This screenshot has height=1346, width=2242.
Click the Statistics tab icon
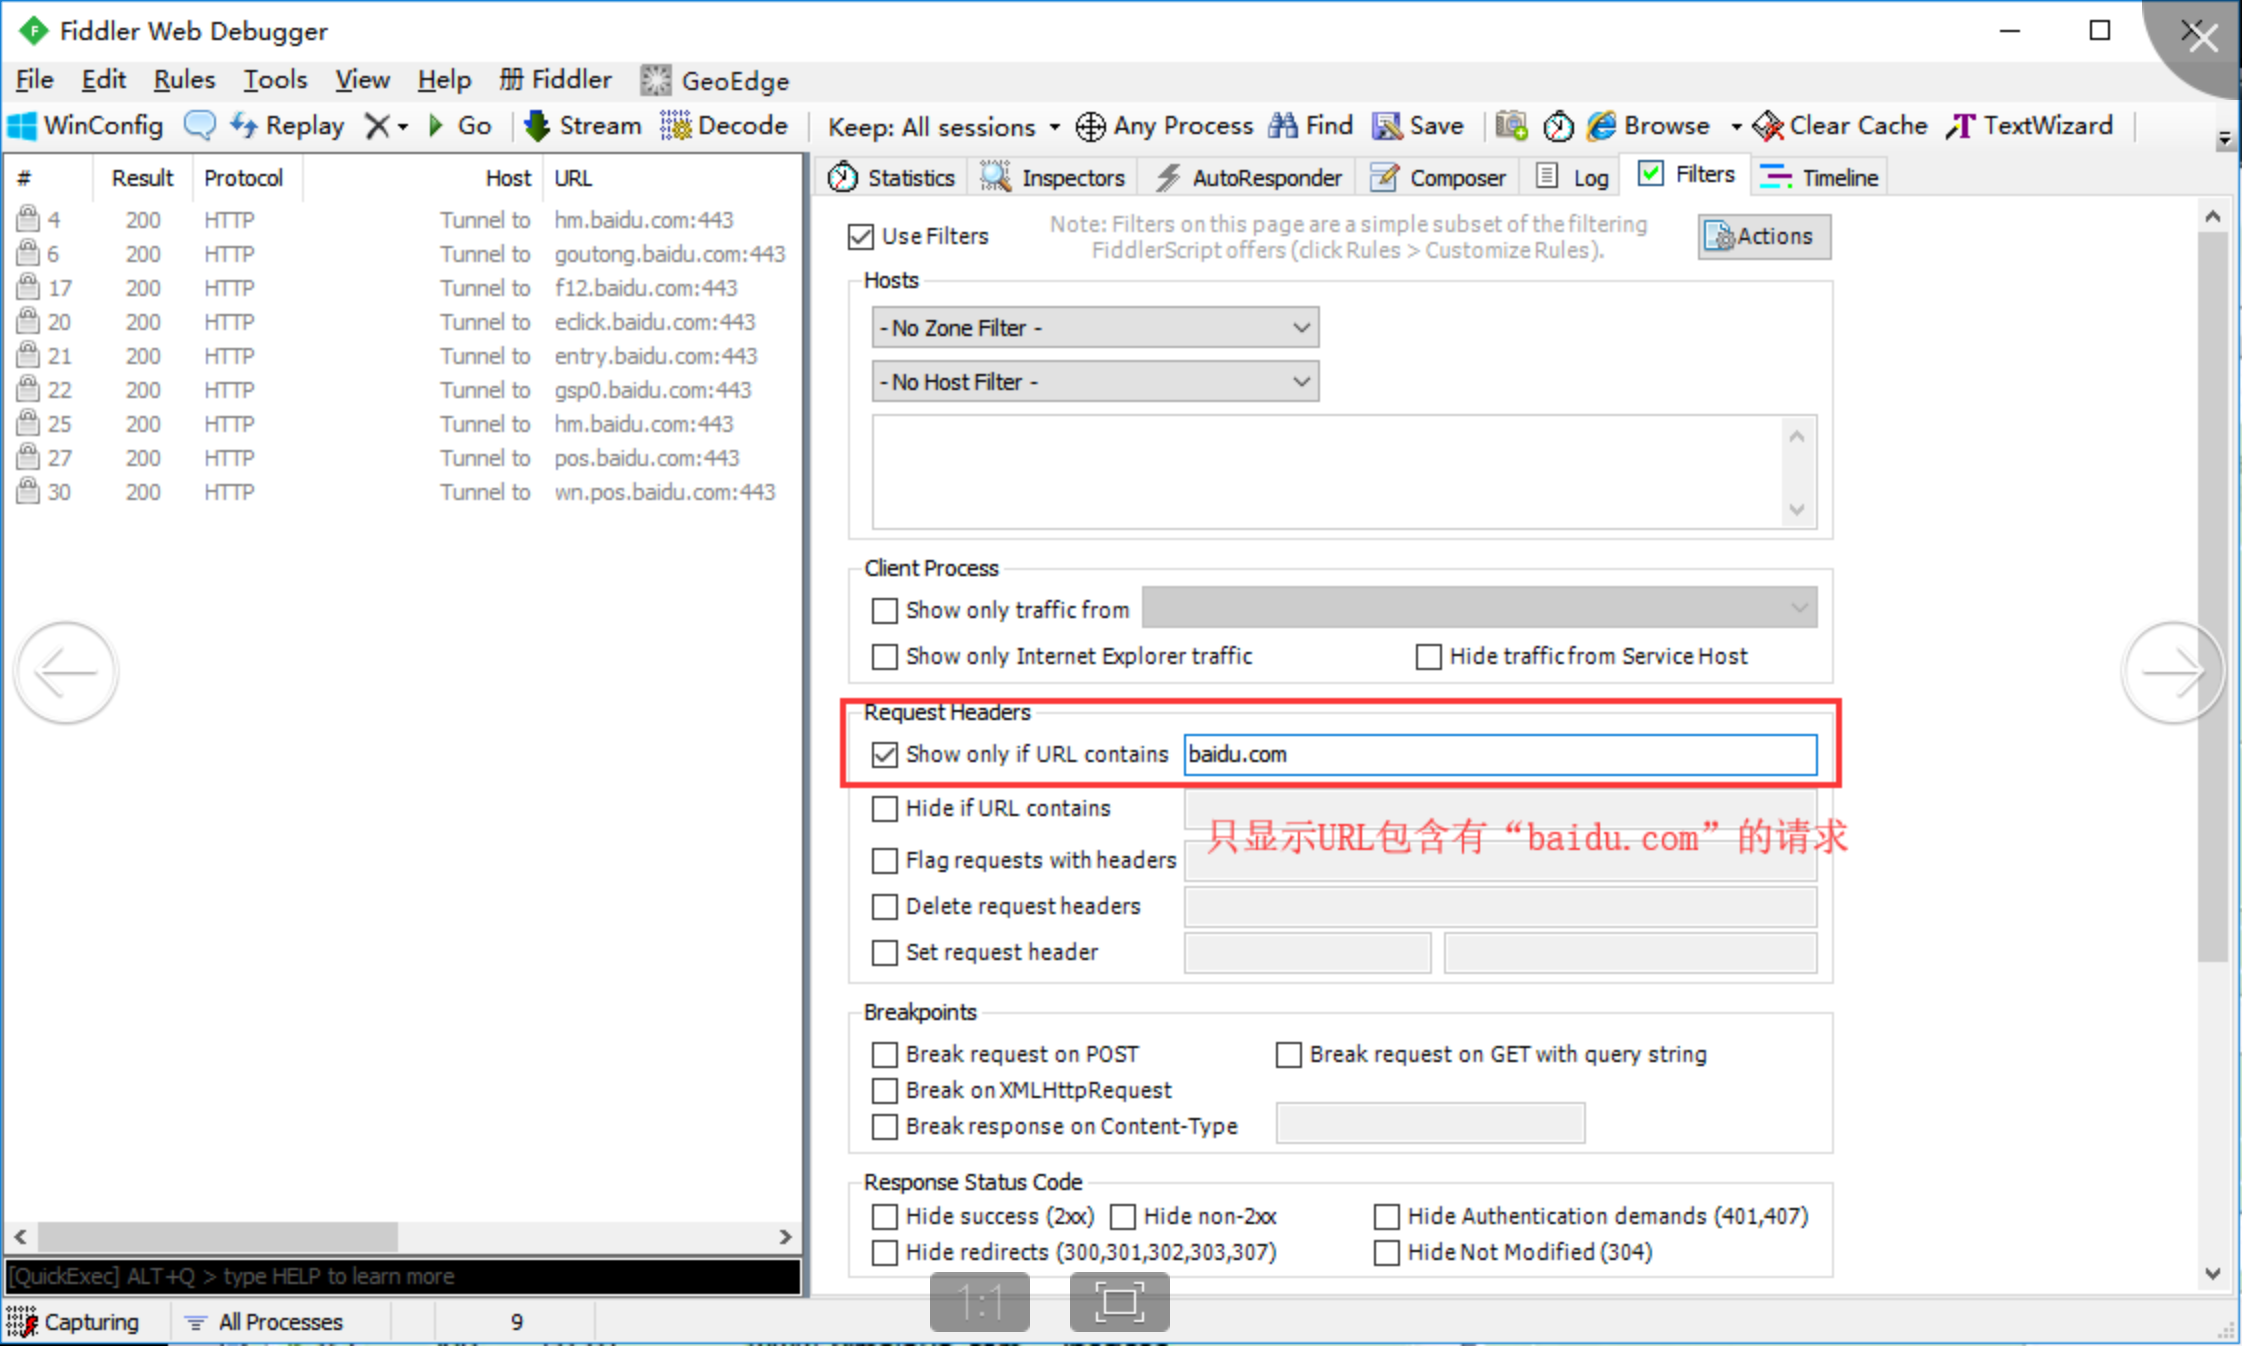[x=844, y=178]
